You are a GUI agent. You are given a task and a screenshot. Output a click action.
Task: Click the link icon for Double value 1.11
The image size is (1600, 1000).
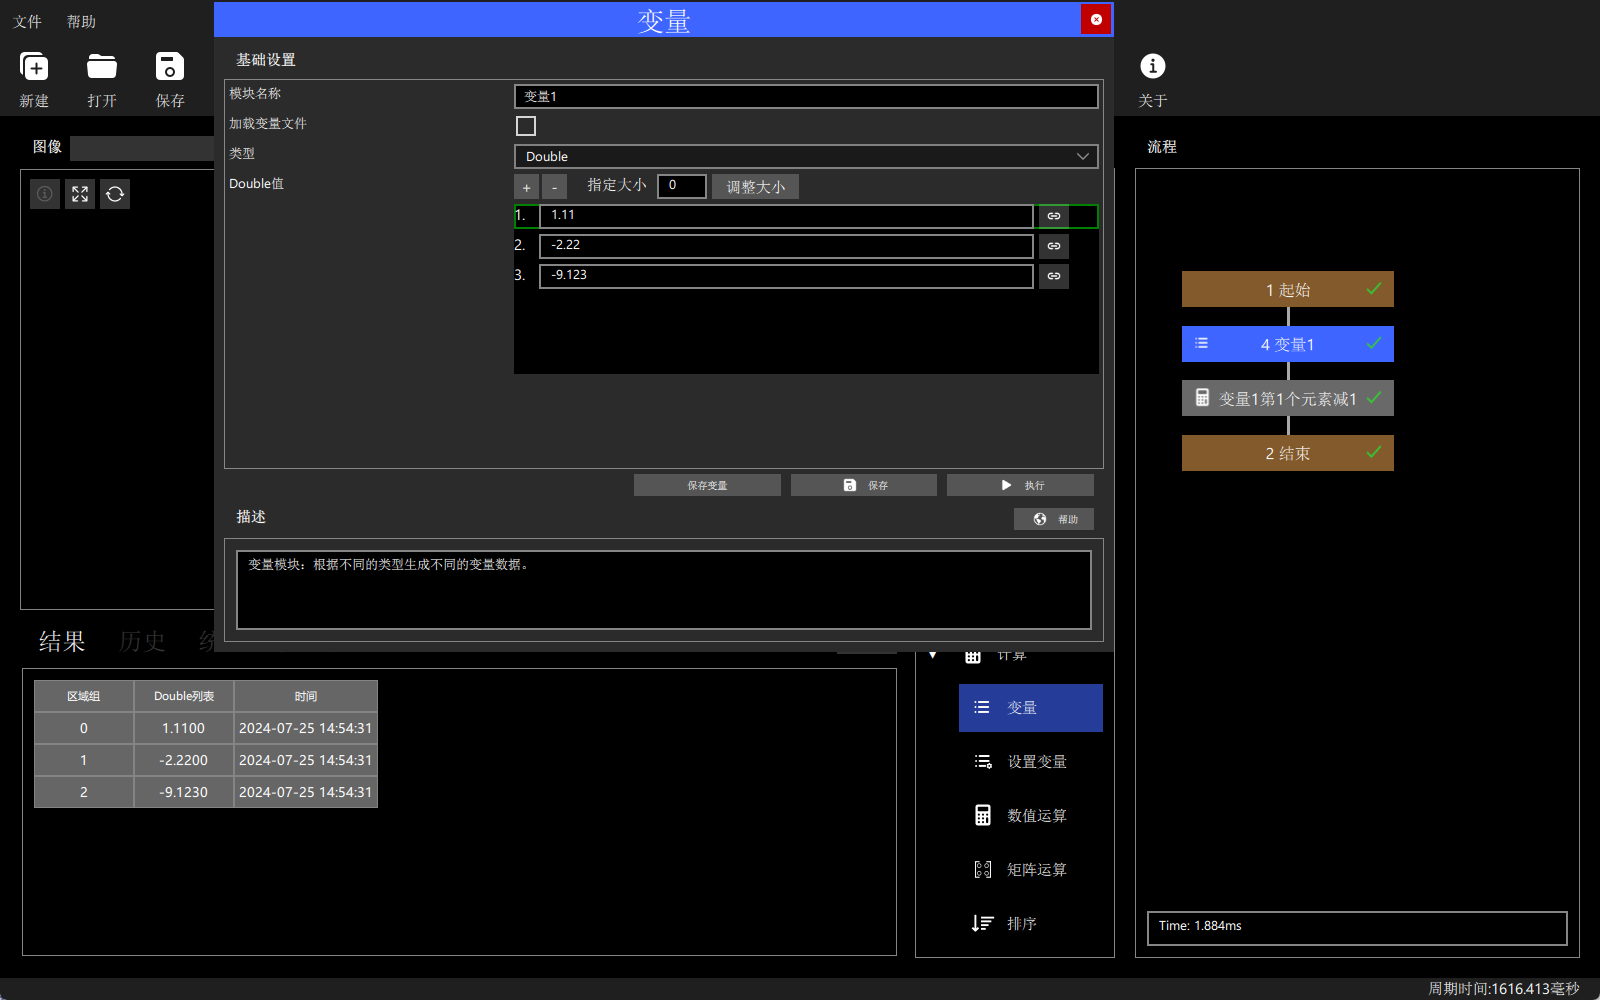(1054, 216)
